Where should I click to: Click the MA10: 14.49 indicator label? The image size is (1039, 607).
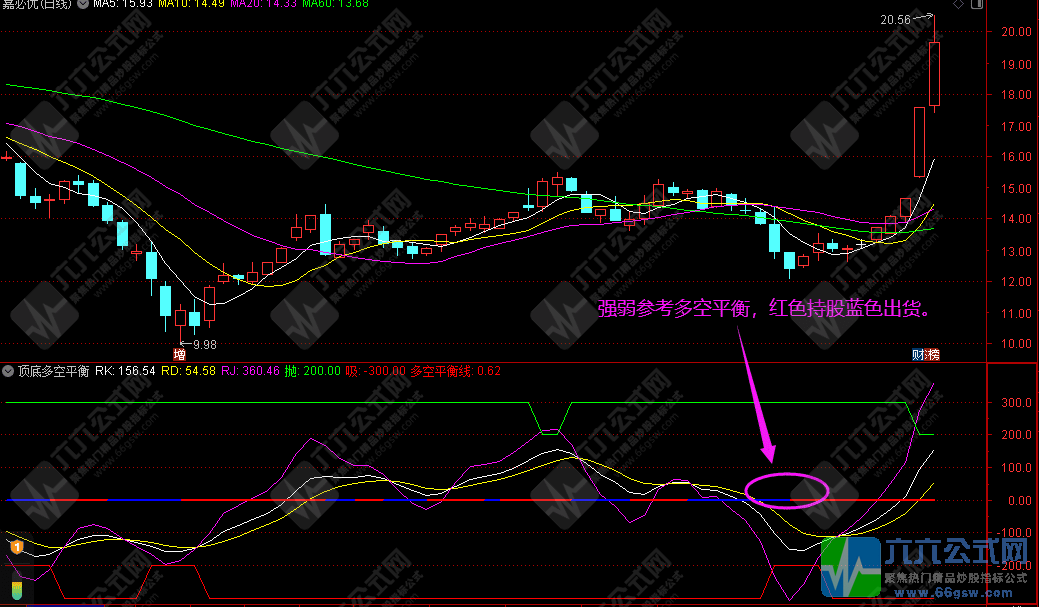(x=191, y=3)
